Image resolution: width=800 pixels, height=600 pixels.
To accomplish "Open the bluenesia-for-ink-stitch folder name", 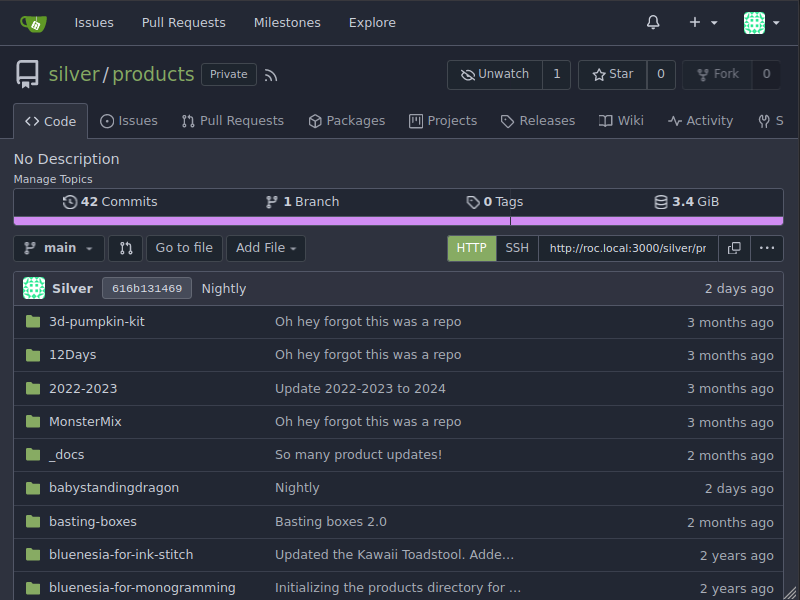I will pos(121,555).
